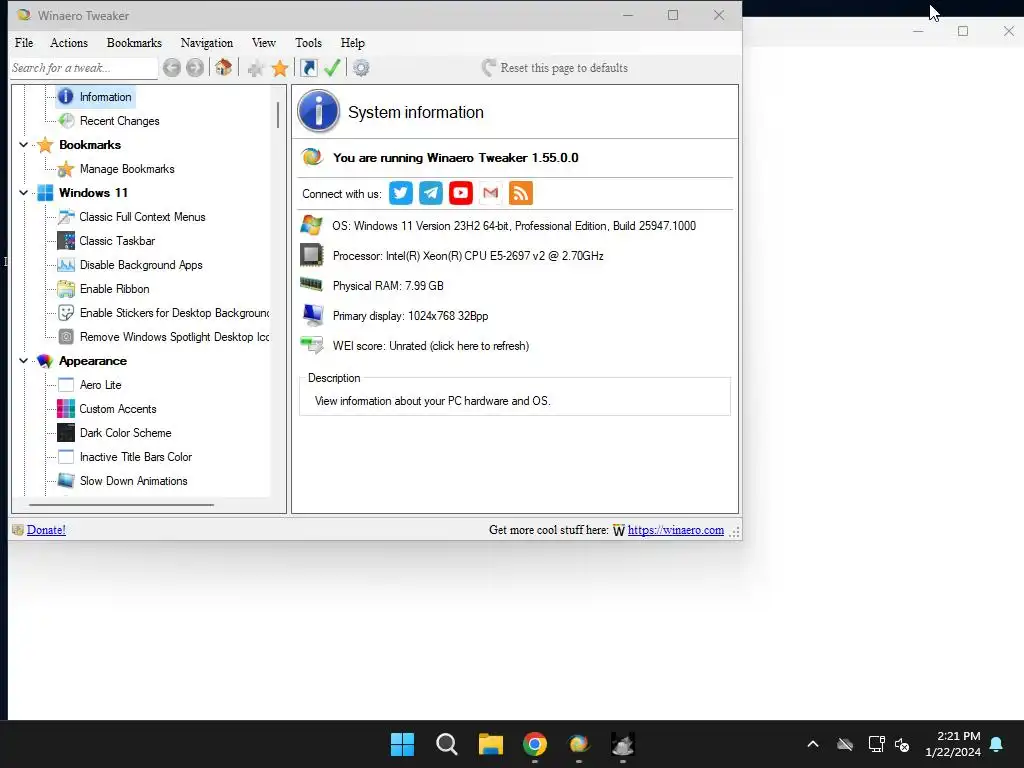The width and height of the screenshot is (1024, 768).
Task: Click the Enable Ribbon tree icon
Action: [x=66, y=289]
